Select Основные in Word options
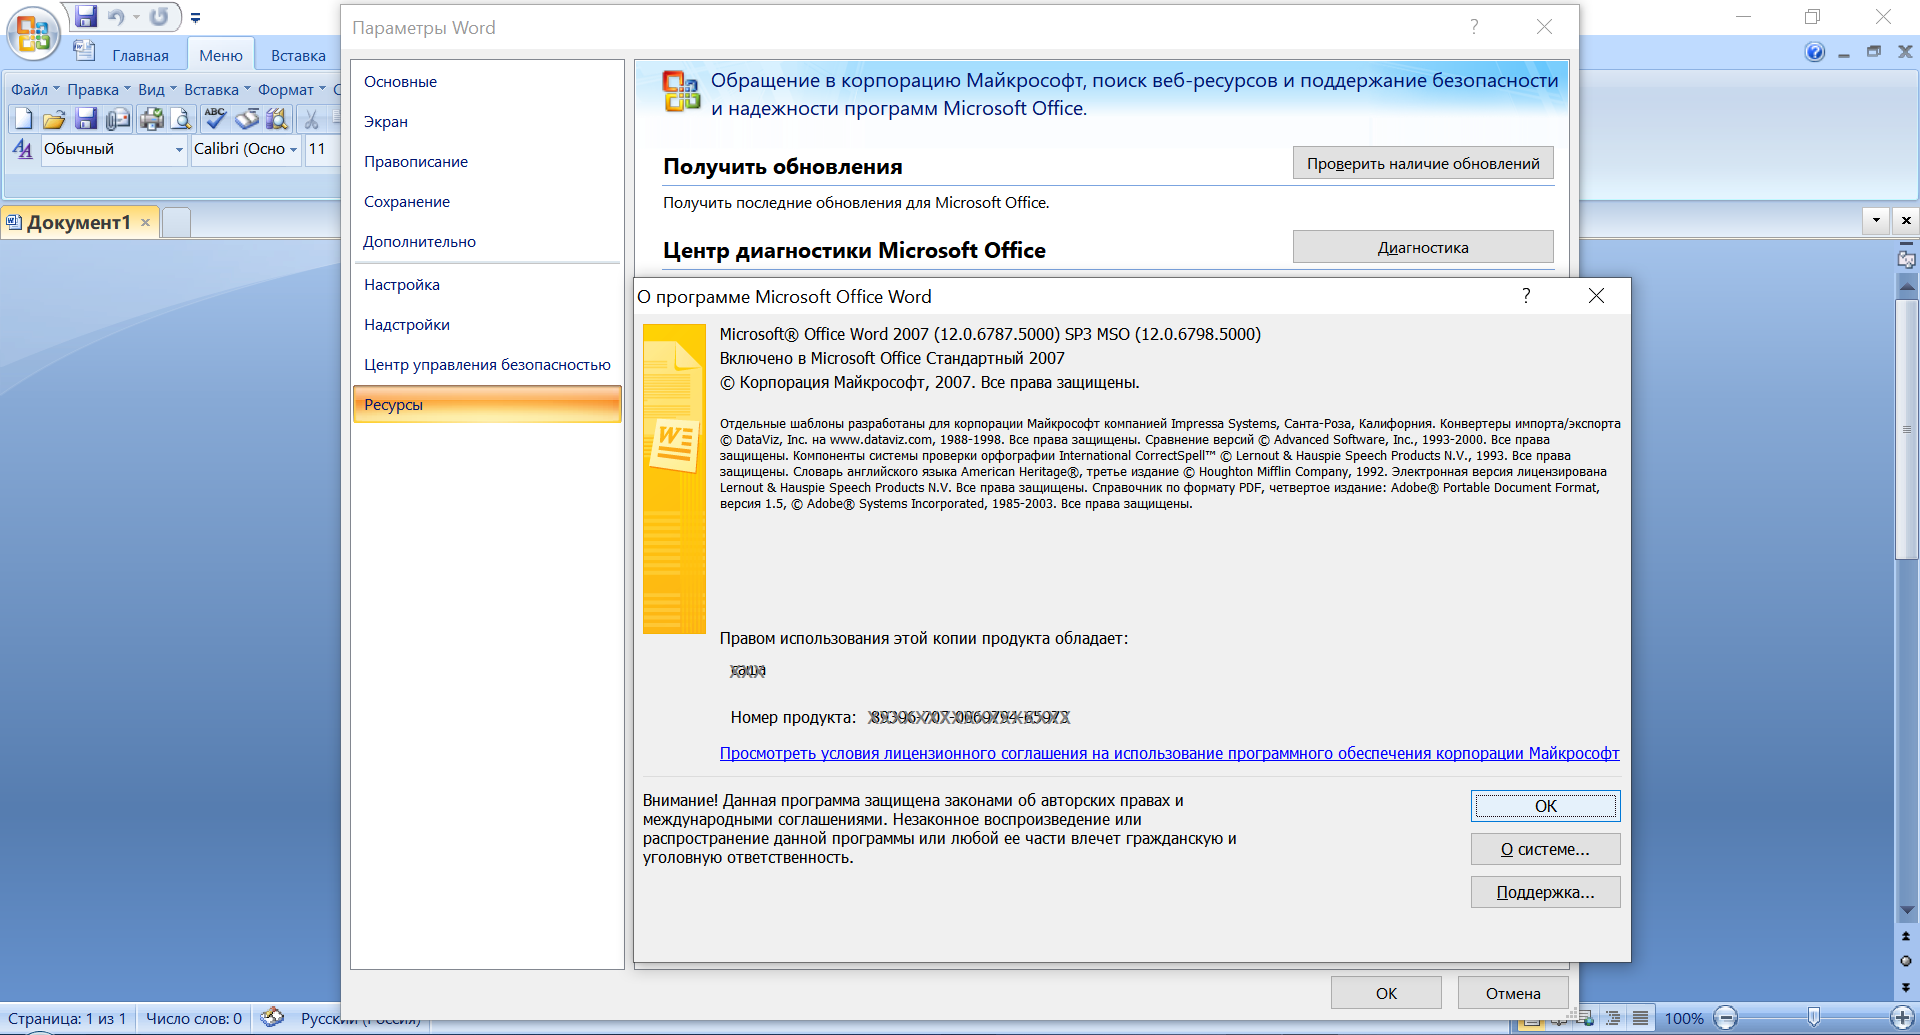Screen dimensions: 1920x1035 [487, 82]
